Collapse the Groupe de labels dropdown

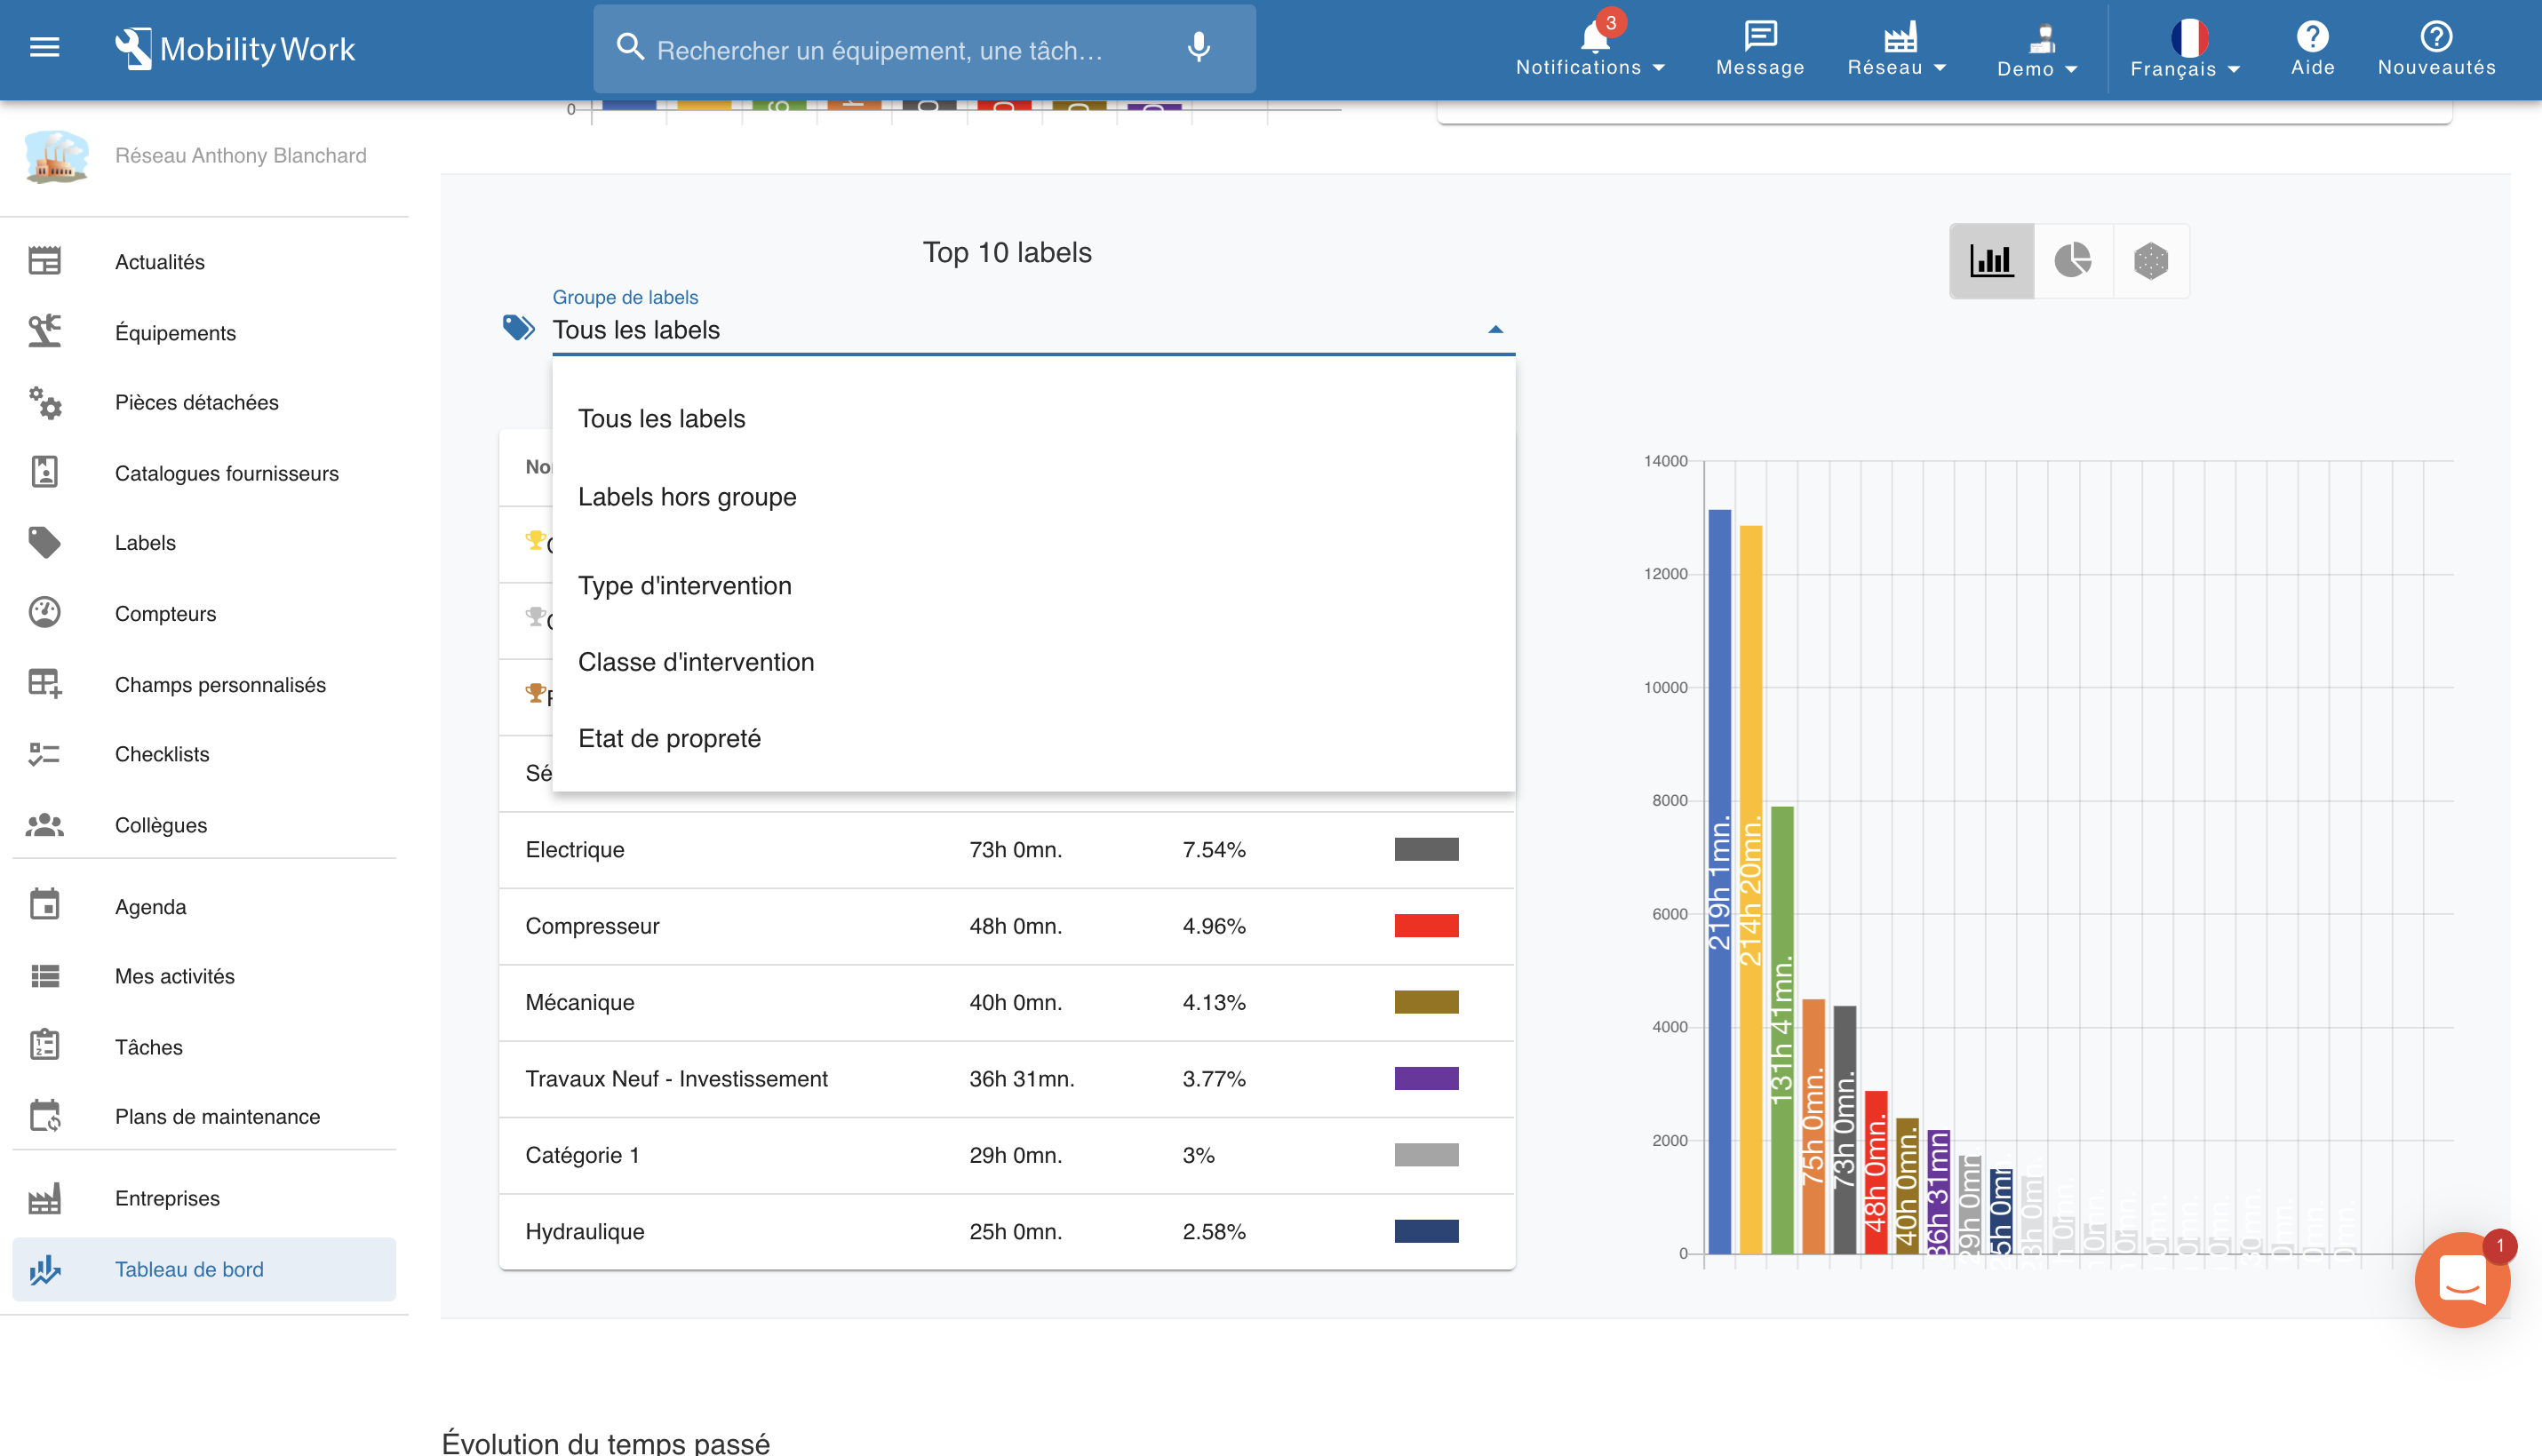pos(1494,330)
